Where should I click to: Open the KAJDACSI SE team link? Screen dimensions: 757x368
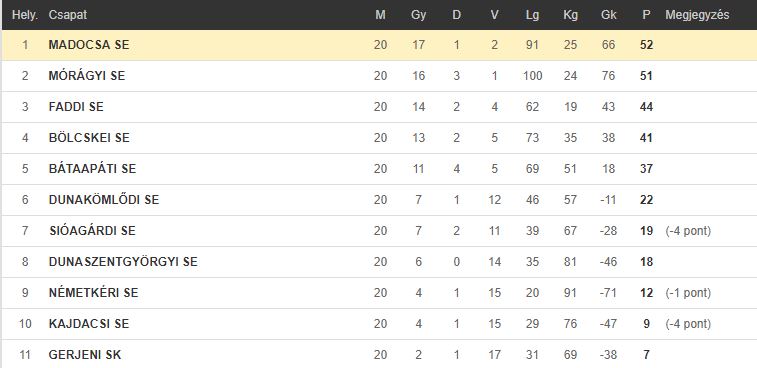pos(89,324)
